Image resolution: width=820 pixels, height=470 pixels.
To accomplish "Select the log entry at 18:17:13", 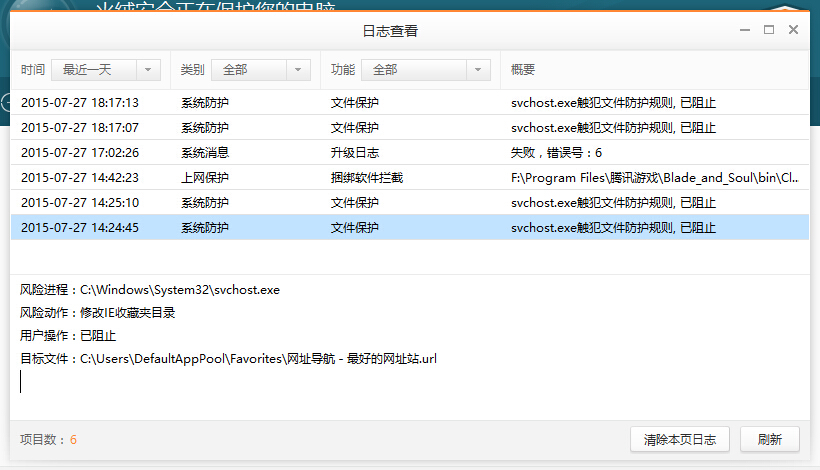I will click(400, 102).
